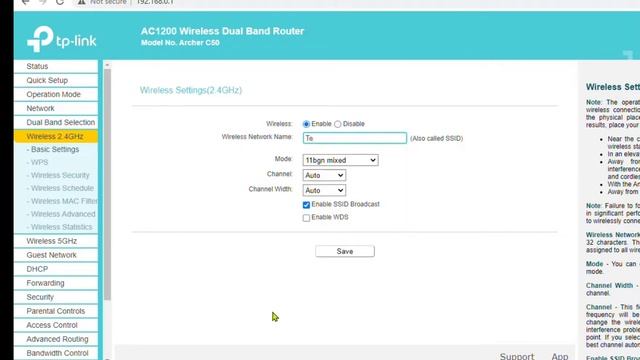Click the Wireless Network Name field
This screenshot has width=640, height=360.
click(x=355, y=138)
